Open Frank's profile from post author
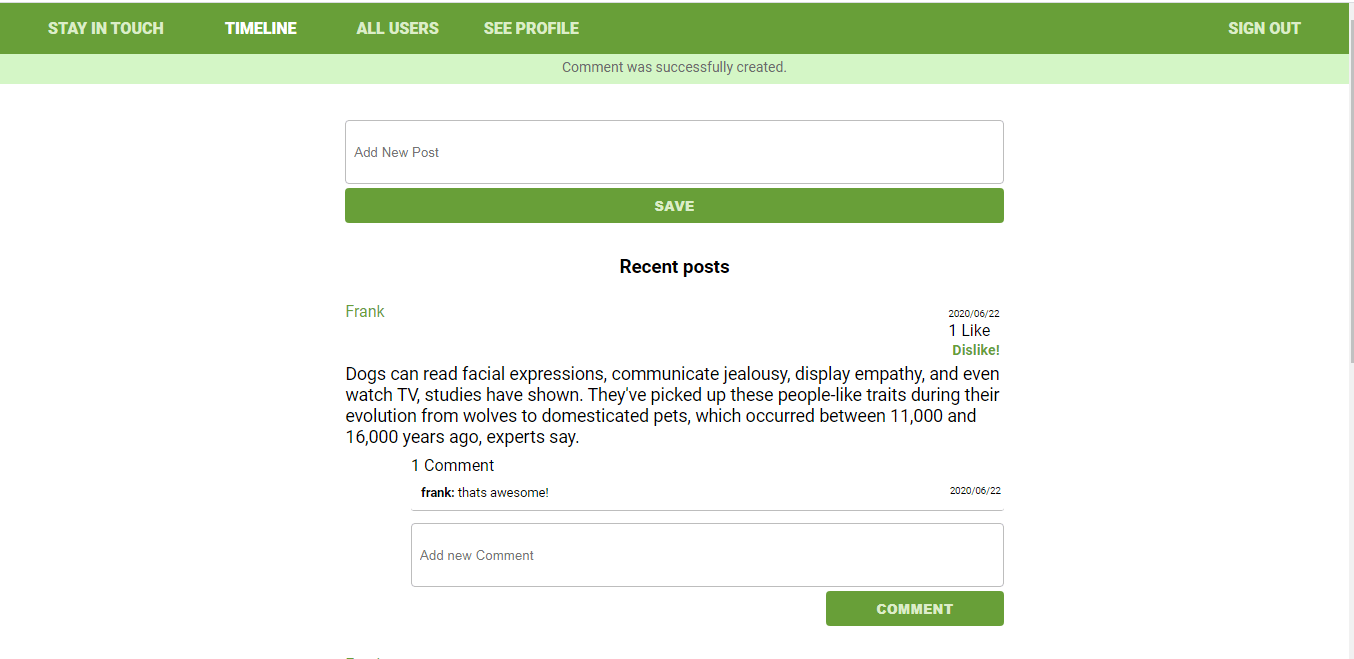Image resolution: width=1354 pixels, height=659 pixels. pos(365,311)
